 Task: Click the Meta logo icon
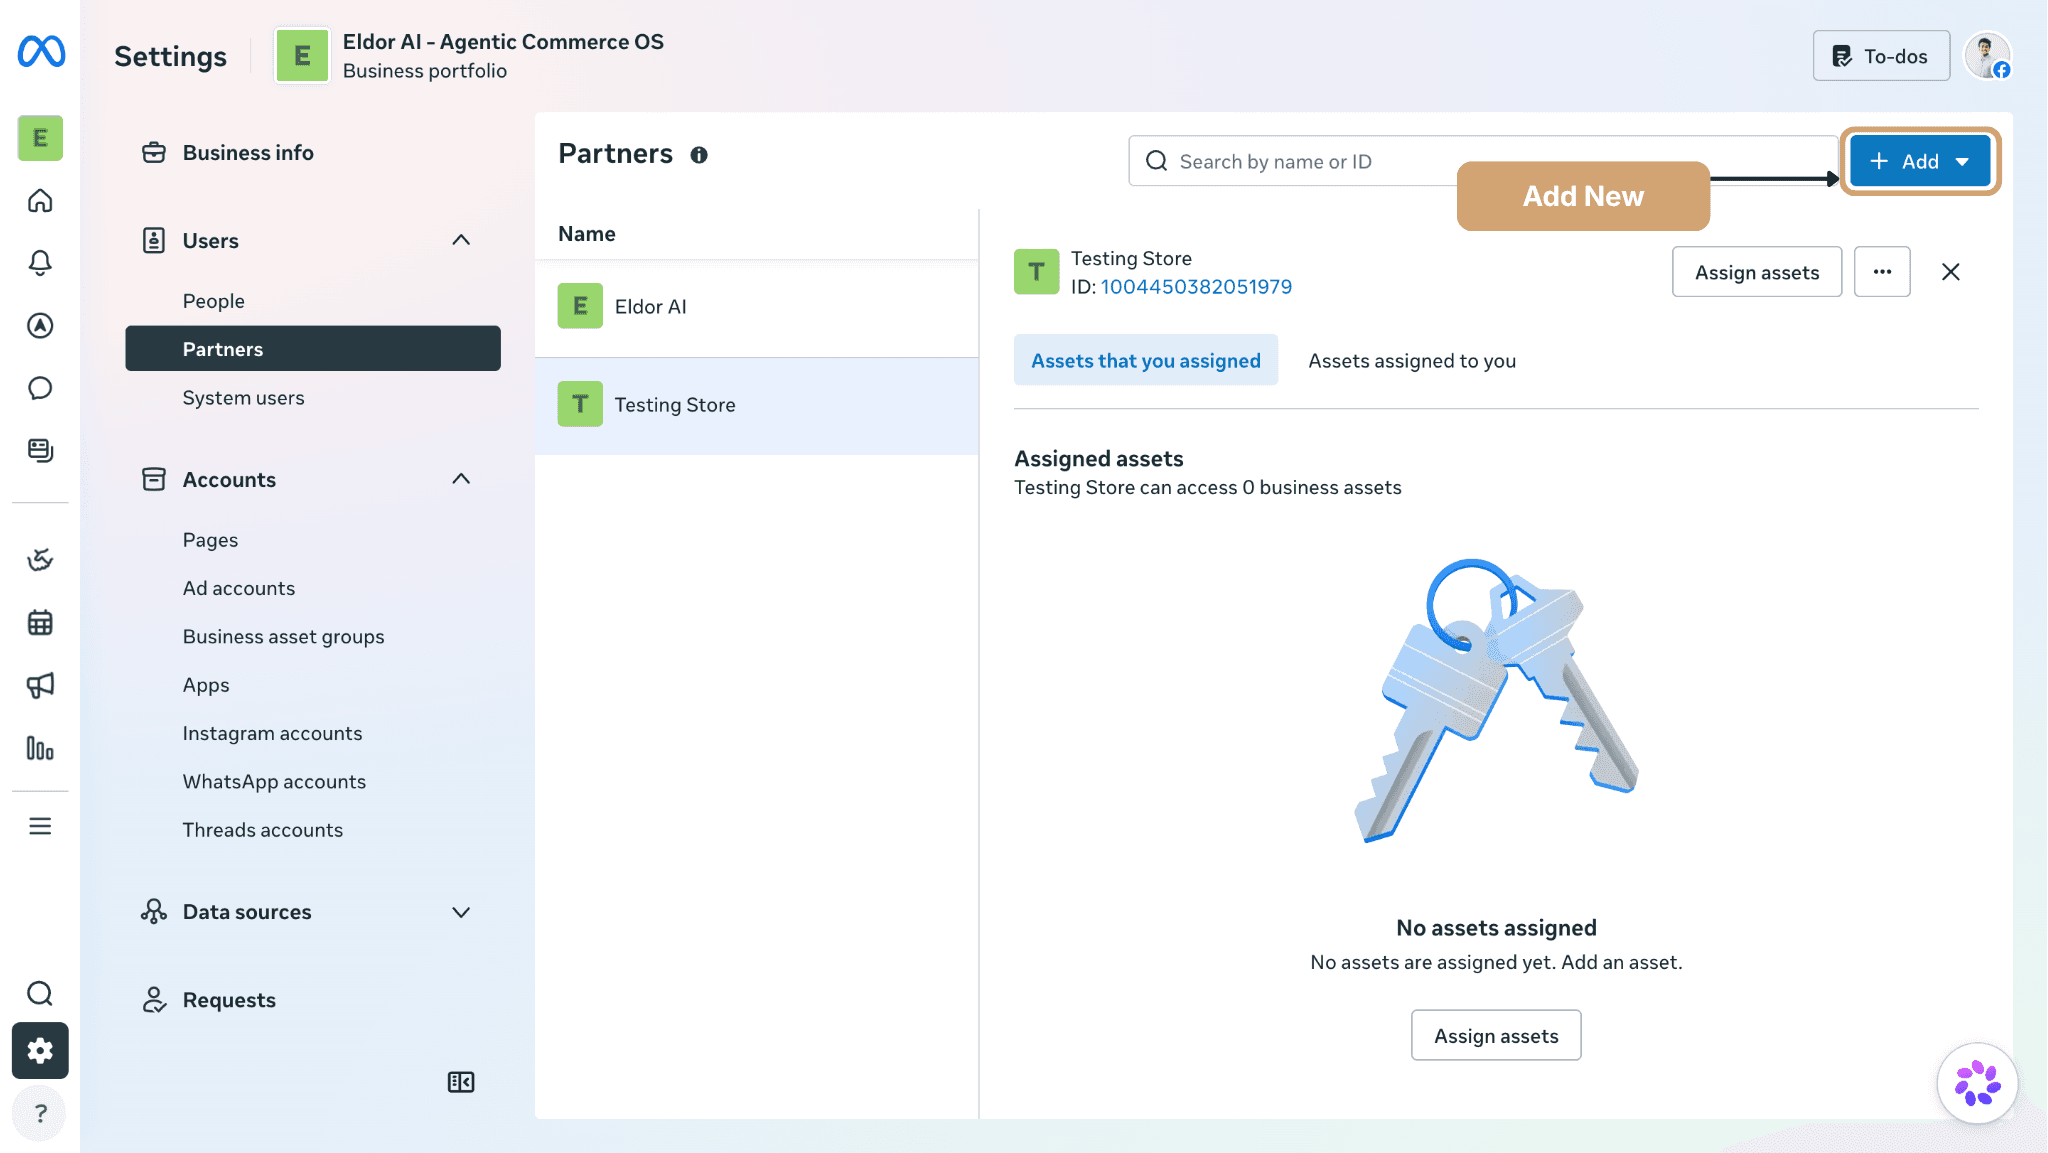tap(41, 52)
